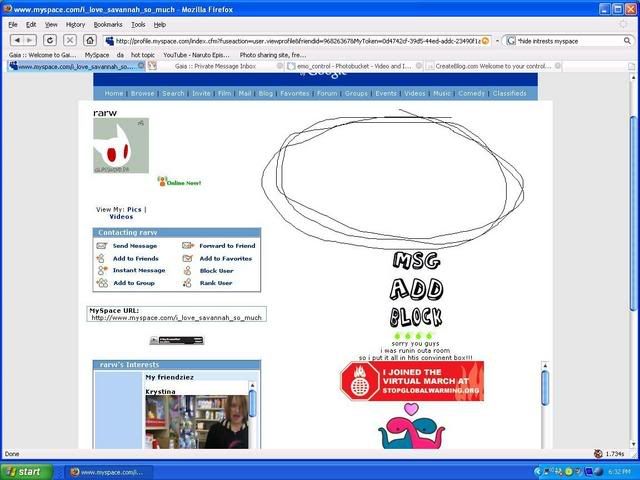The image size is (640, 480).
Task: Click the browser Forward arrow button
Action: [x=30, y=40]
